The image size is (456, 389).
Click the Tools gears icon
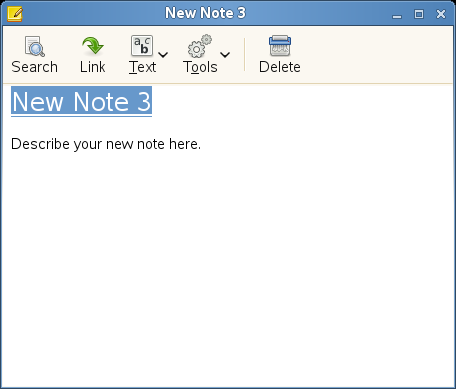tap(200, 46)
